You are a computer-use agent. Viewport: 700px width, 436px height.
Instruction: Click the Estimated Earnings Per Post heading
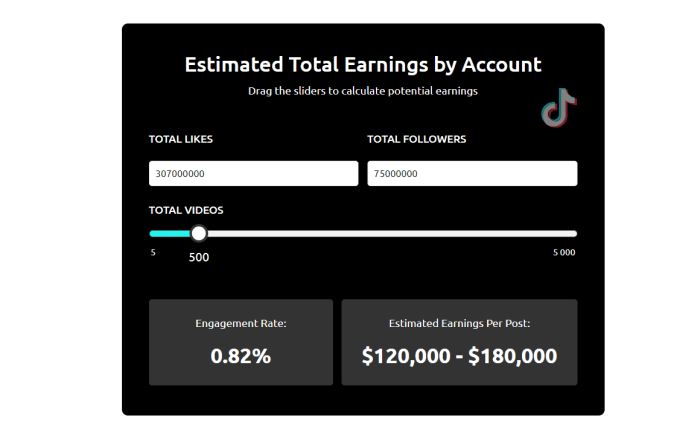point(459,323)
